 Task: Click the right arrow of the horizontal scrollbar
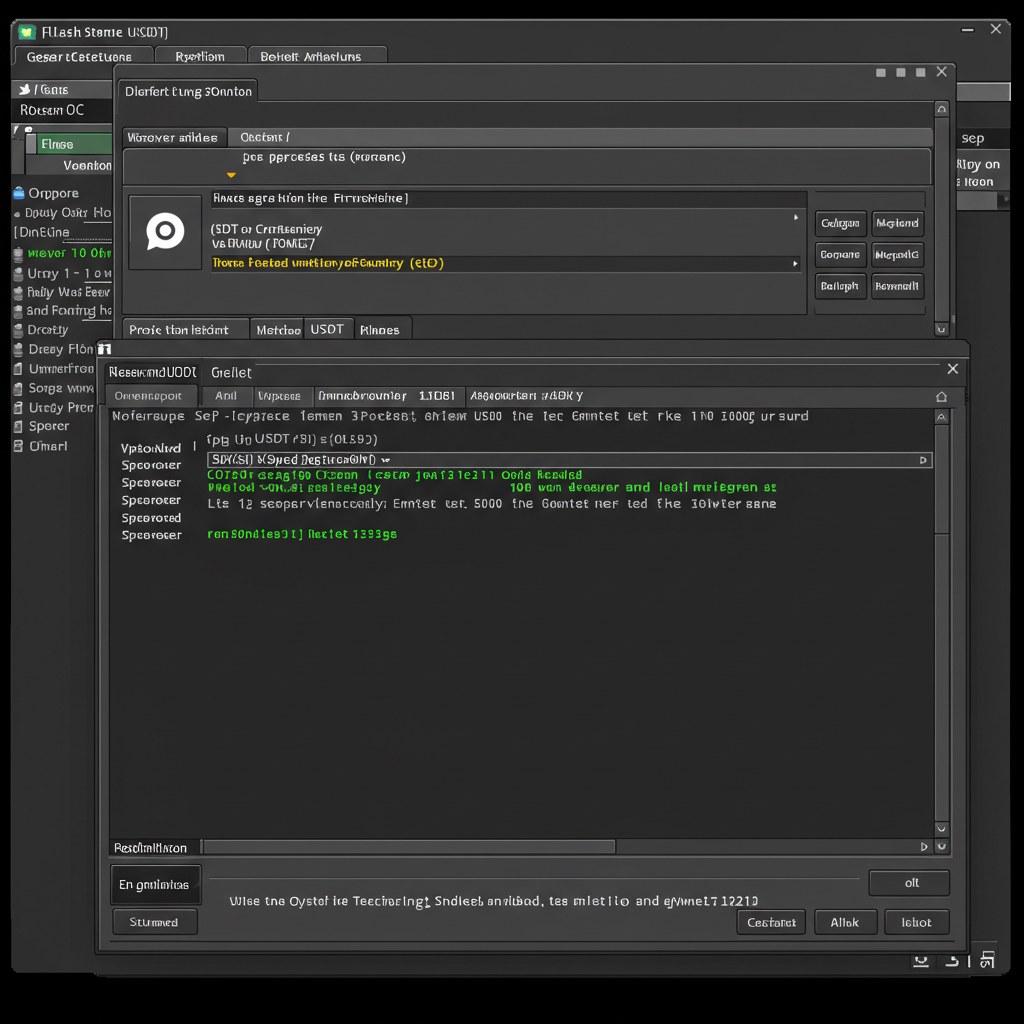pyautogui.click(x=923, y=847)
